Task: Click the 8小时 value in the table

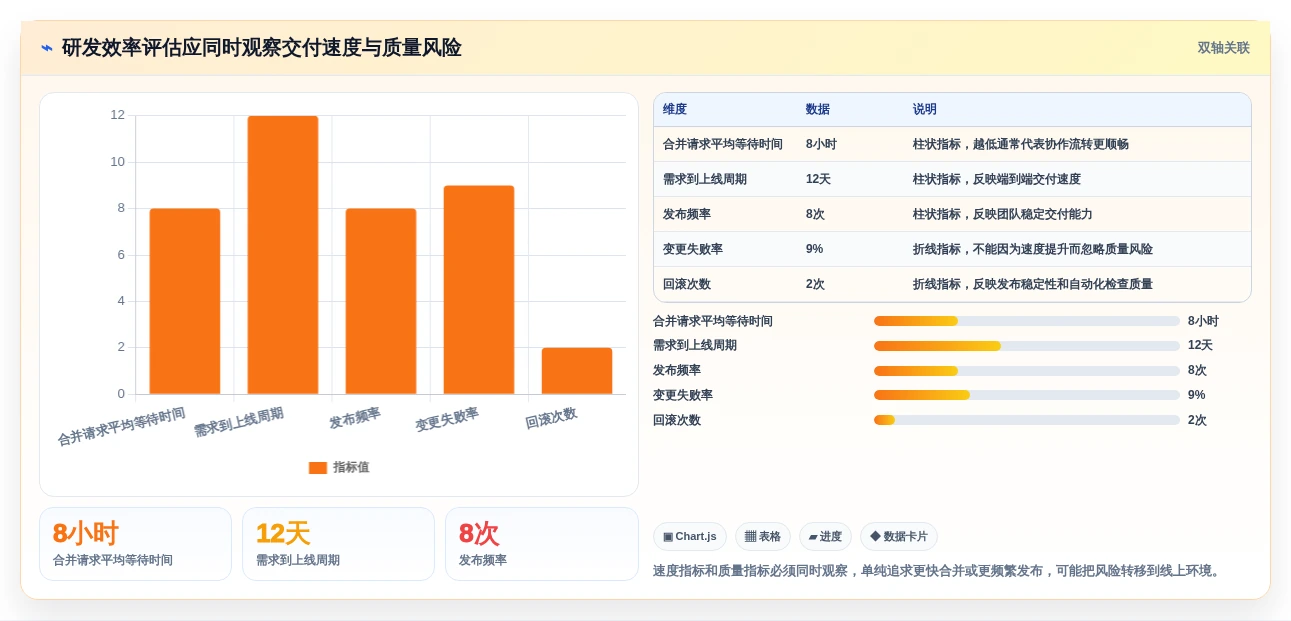Action: 821,144
